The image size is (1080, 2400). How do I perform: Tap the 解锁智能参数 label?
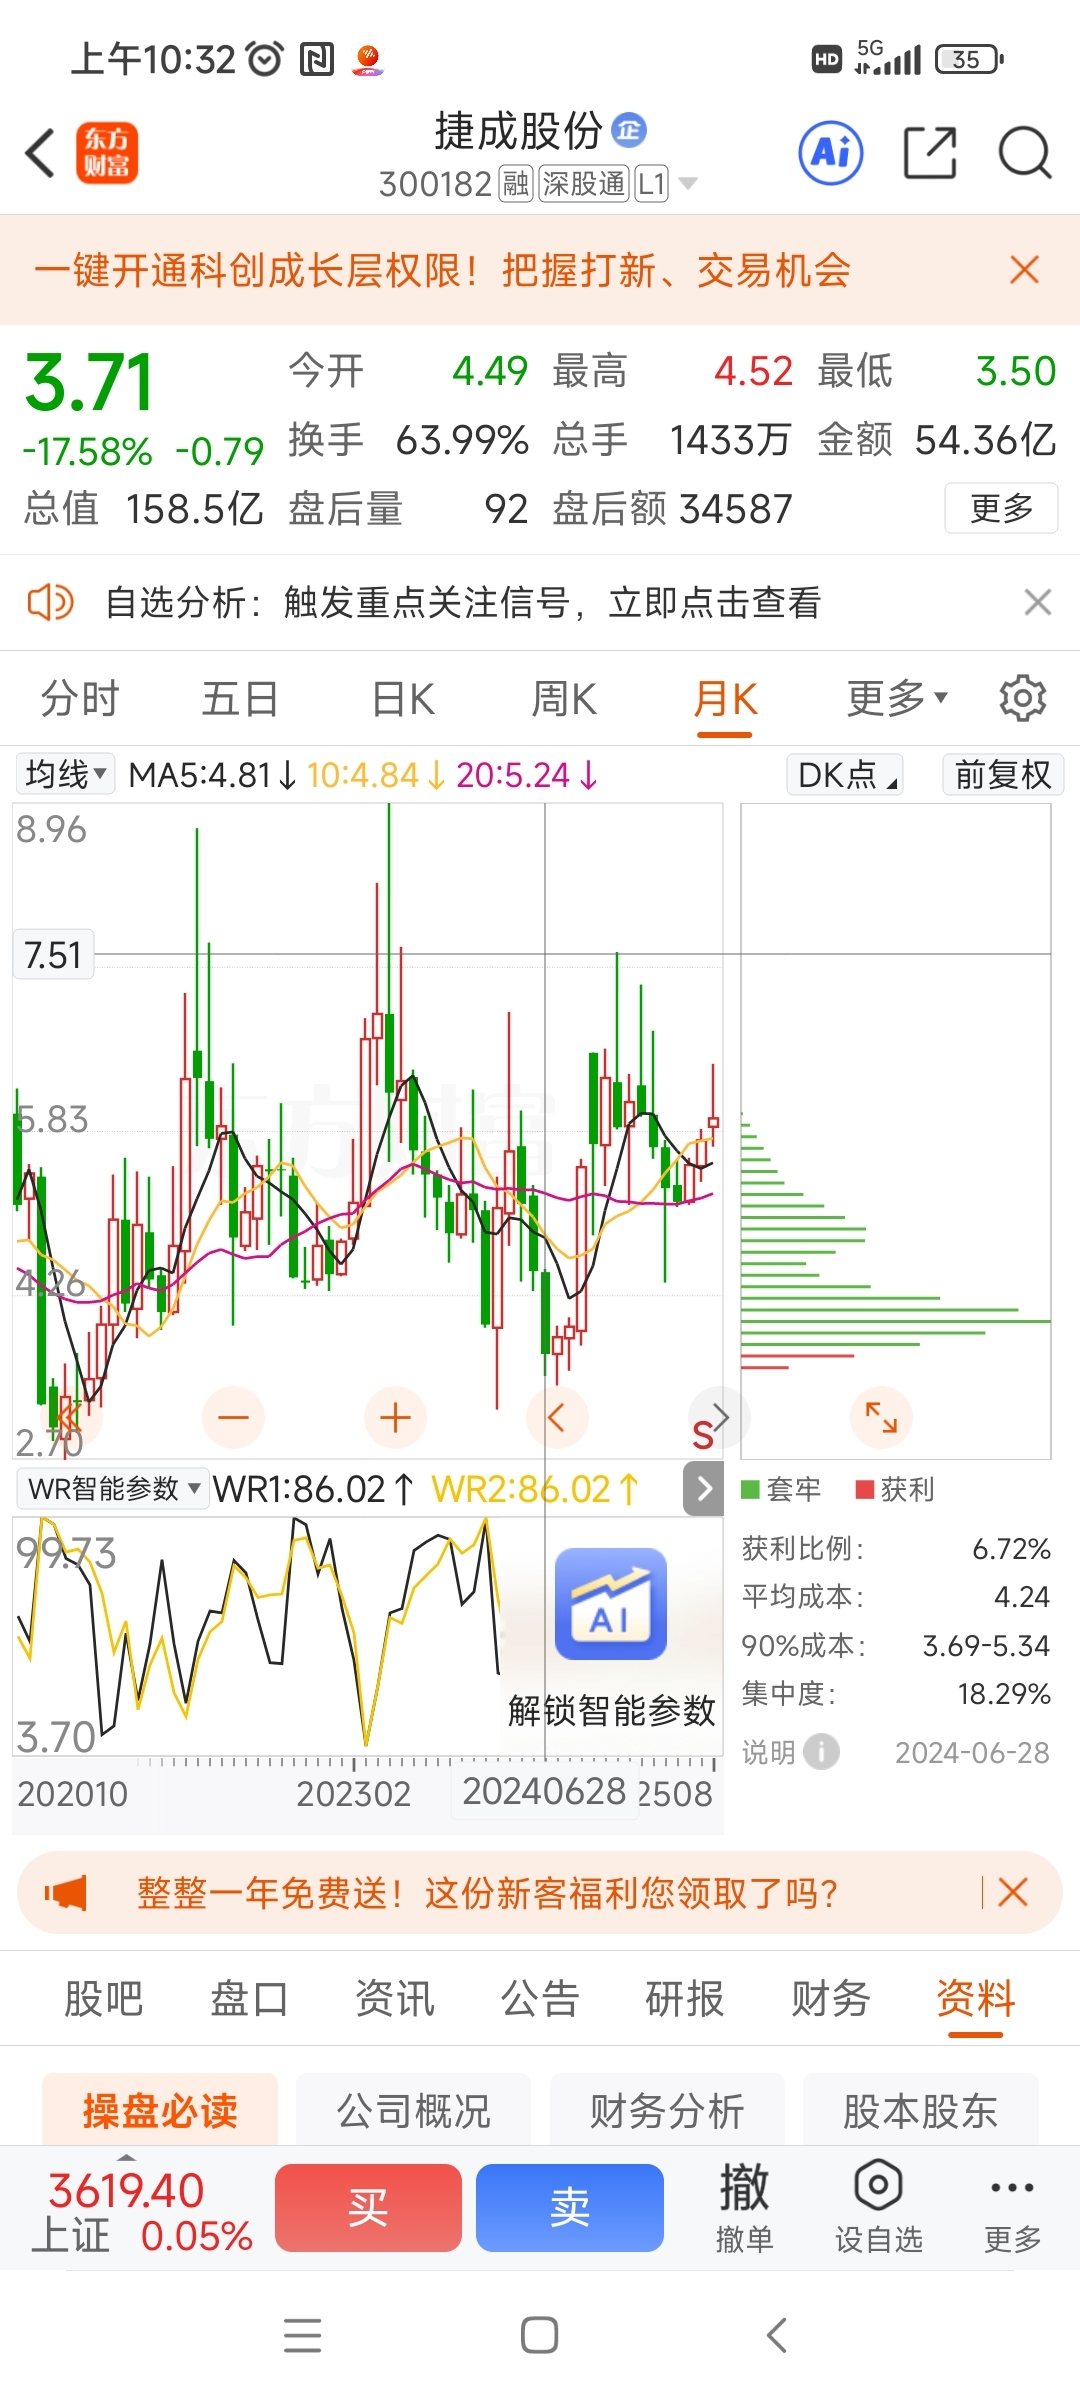[x=612, y=1710]
